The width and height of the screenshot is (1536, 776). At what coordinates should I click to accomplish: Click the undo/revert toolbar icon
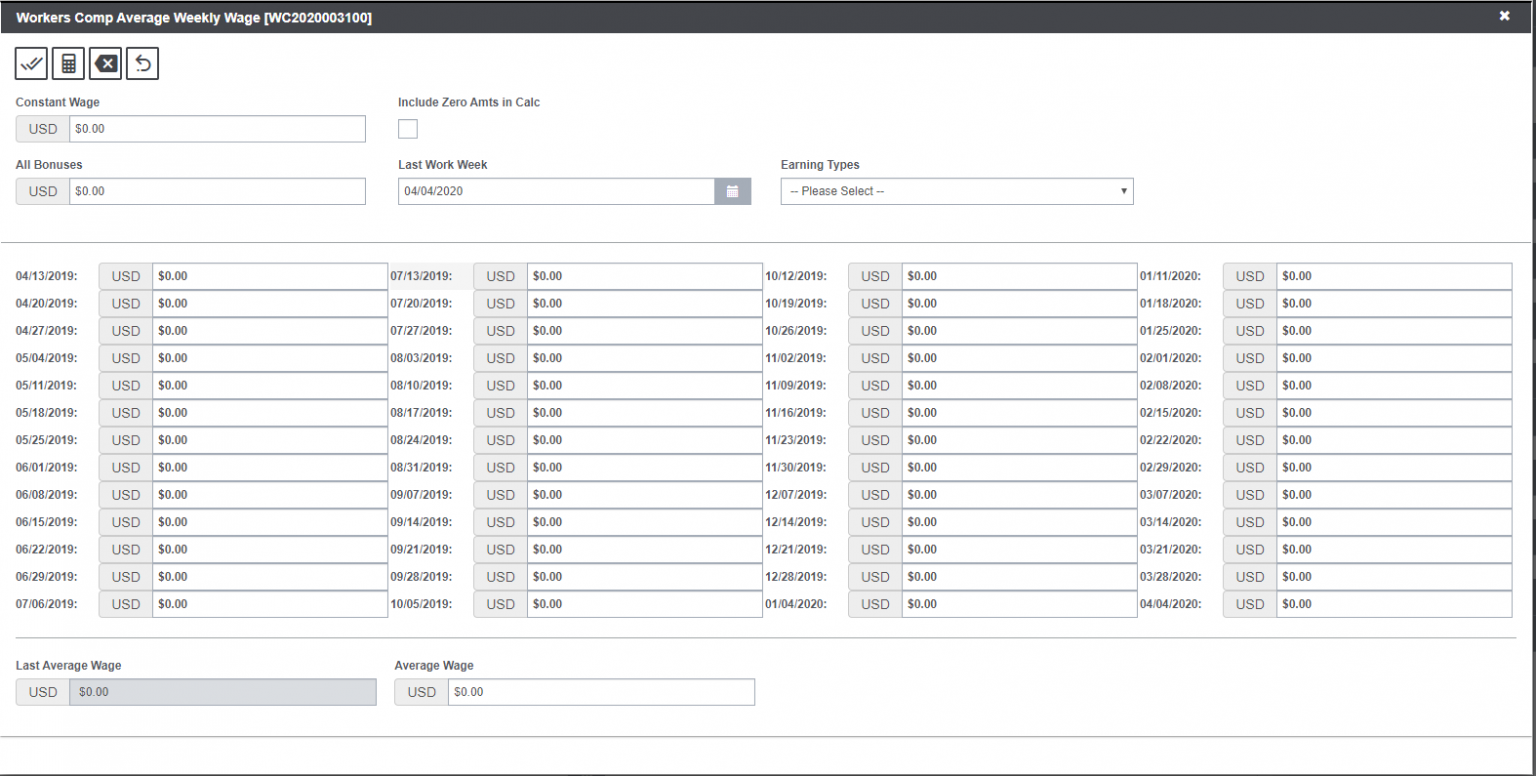point(142,63)
